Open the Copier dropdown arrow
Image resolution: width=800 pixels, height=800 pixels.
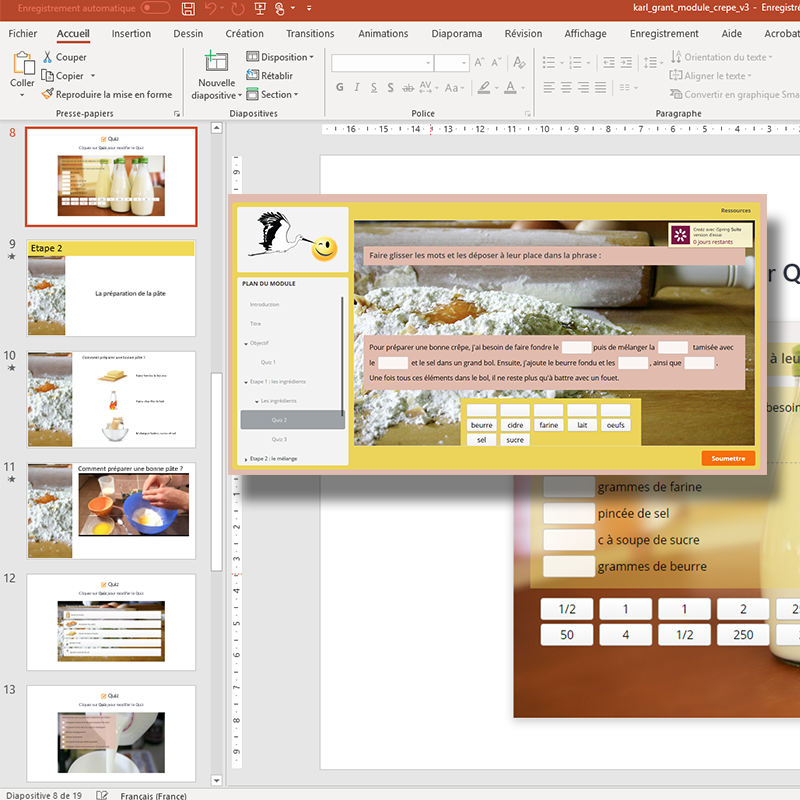coord(93,76)
